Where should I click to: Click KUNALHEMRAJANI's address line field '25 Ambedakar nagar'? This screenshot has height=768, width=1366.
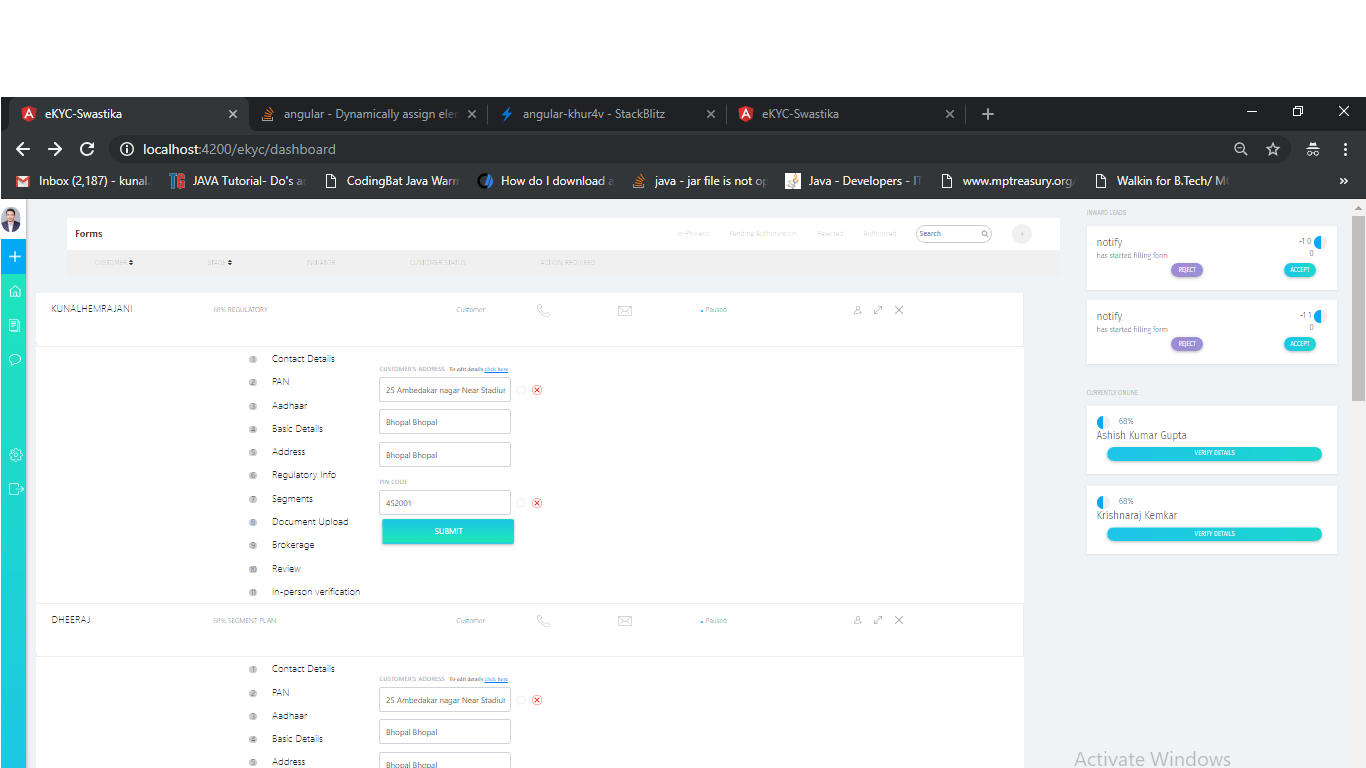[x=445, y=390]
